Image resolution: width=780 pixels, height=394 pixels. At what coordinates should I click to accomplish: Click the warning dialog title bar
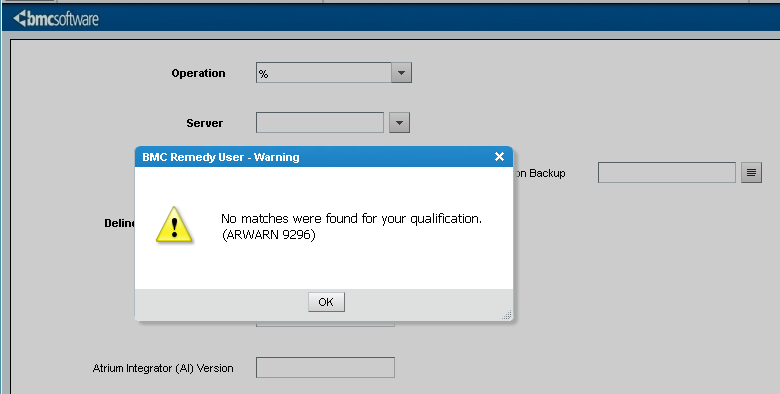click(x=323, y=157)
